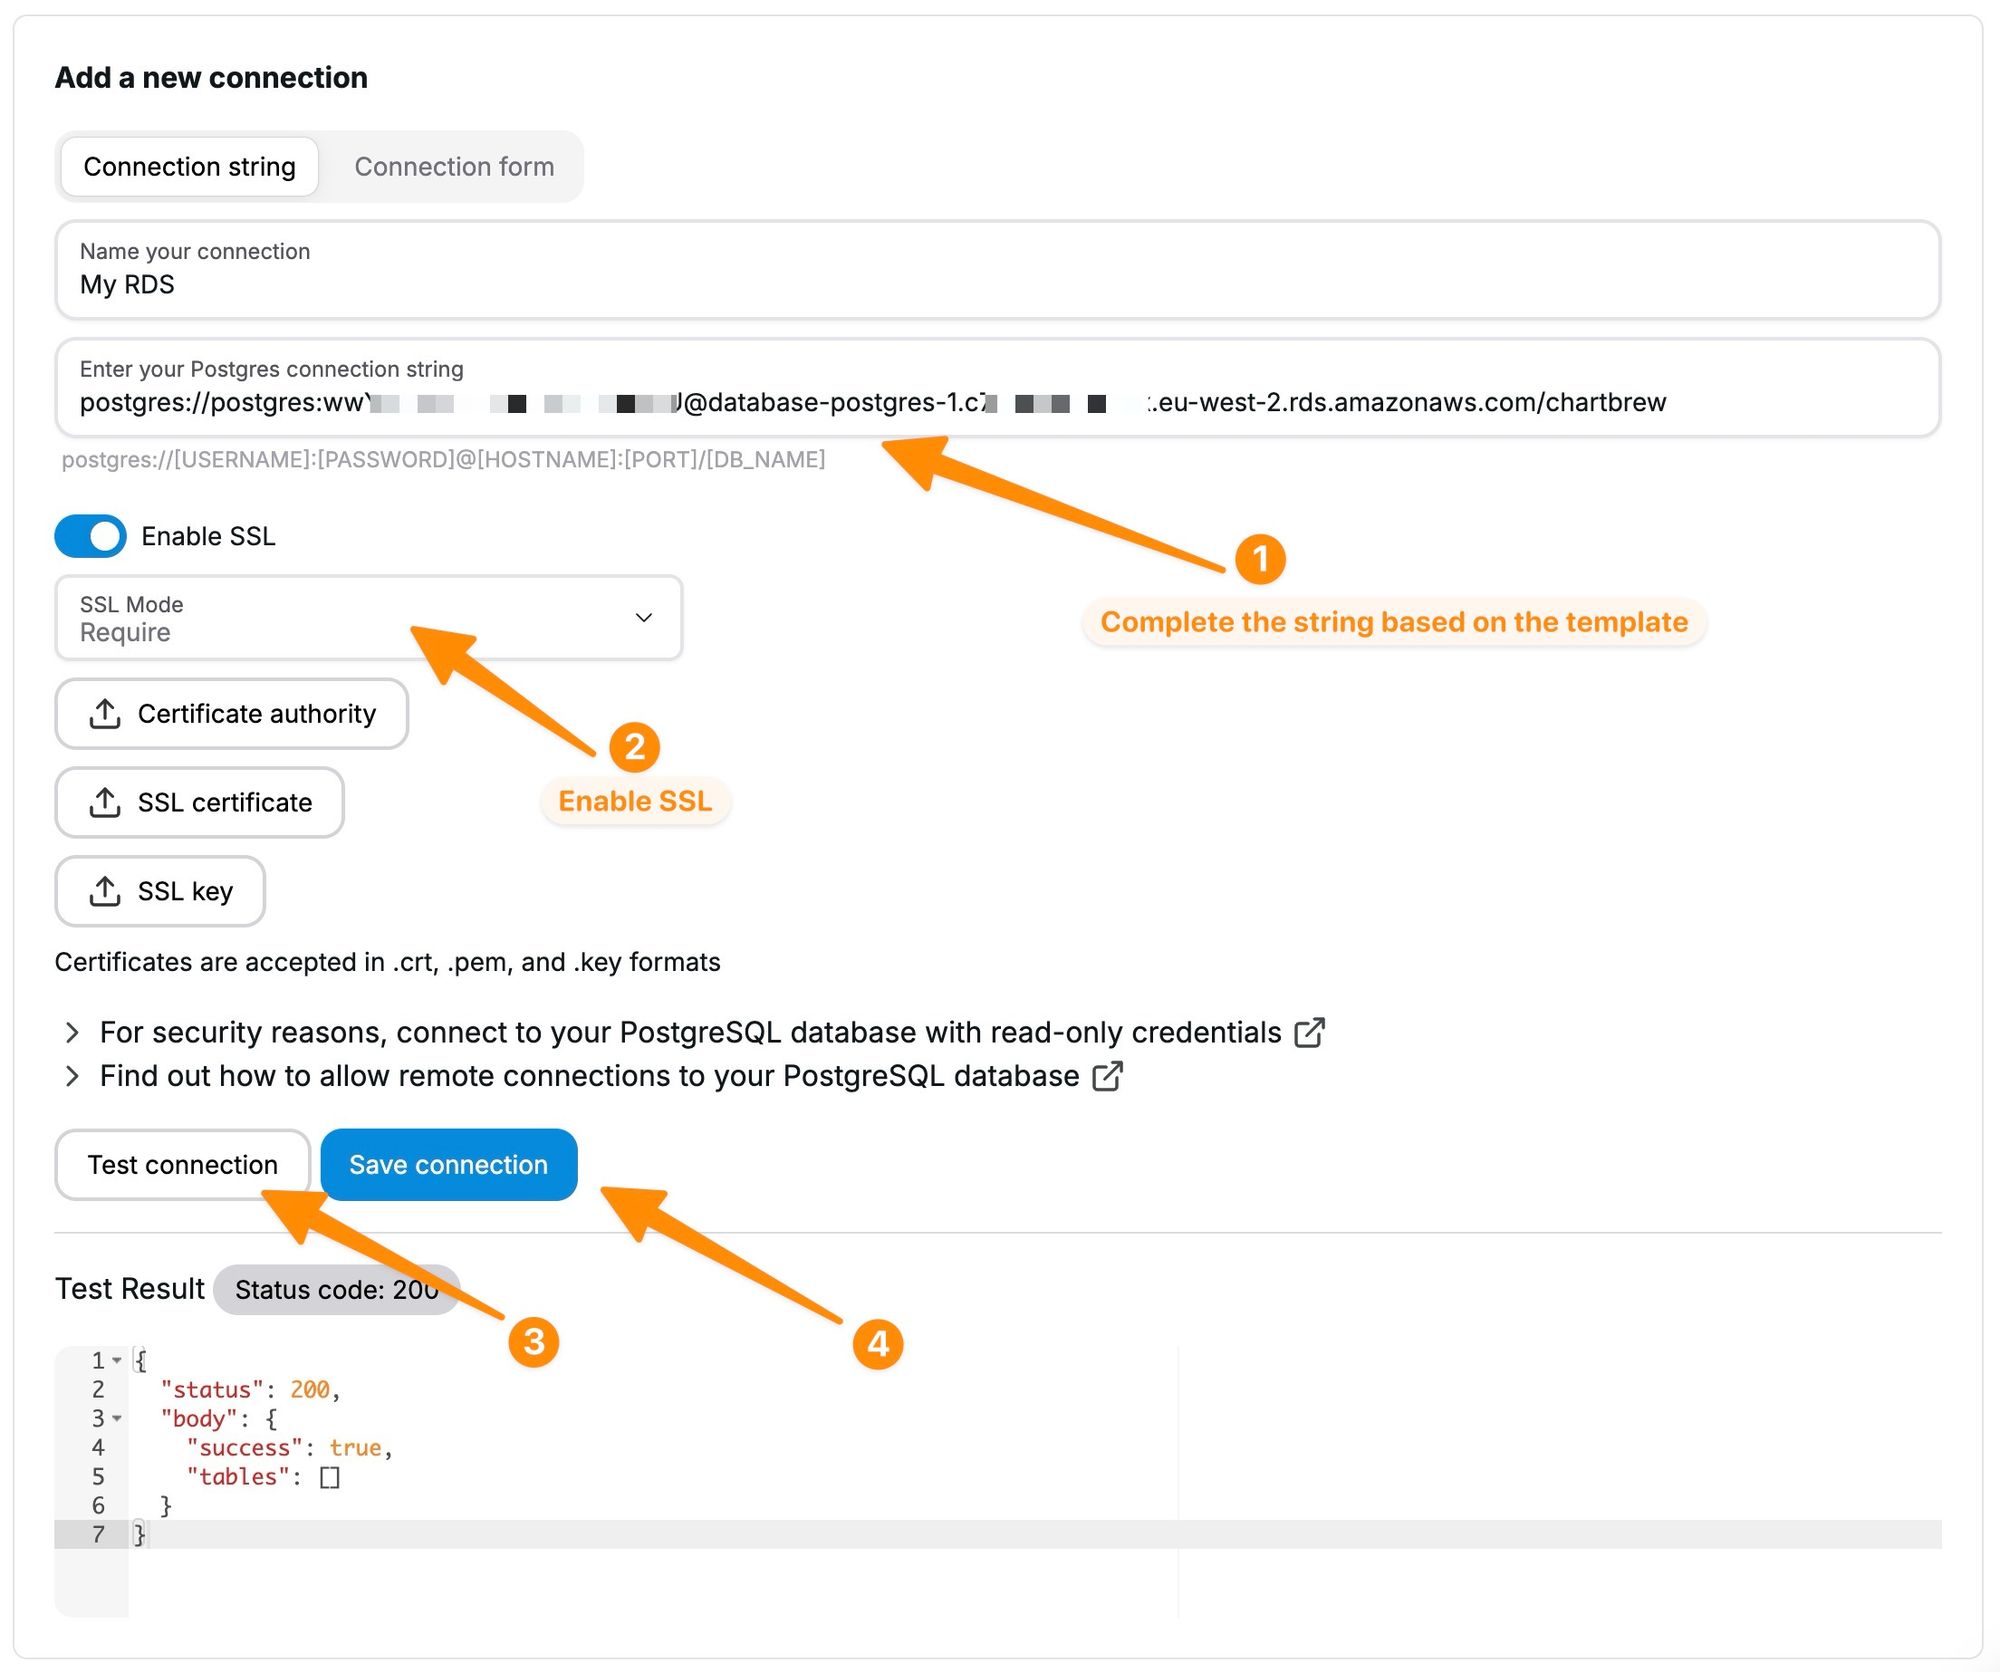The width and height of the screenshot is (2000, 1672).
Task: Upload an SSL key file
Action: click(x=160, y=891)
